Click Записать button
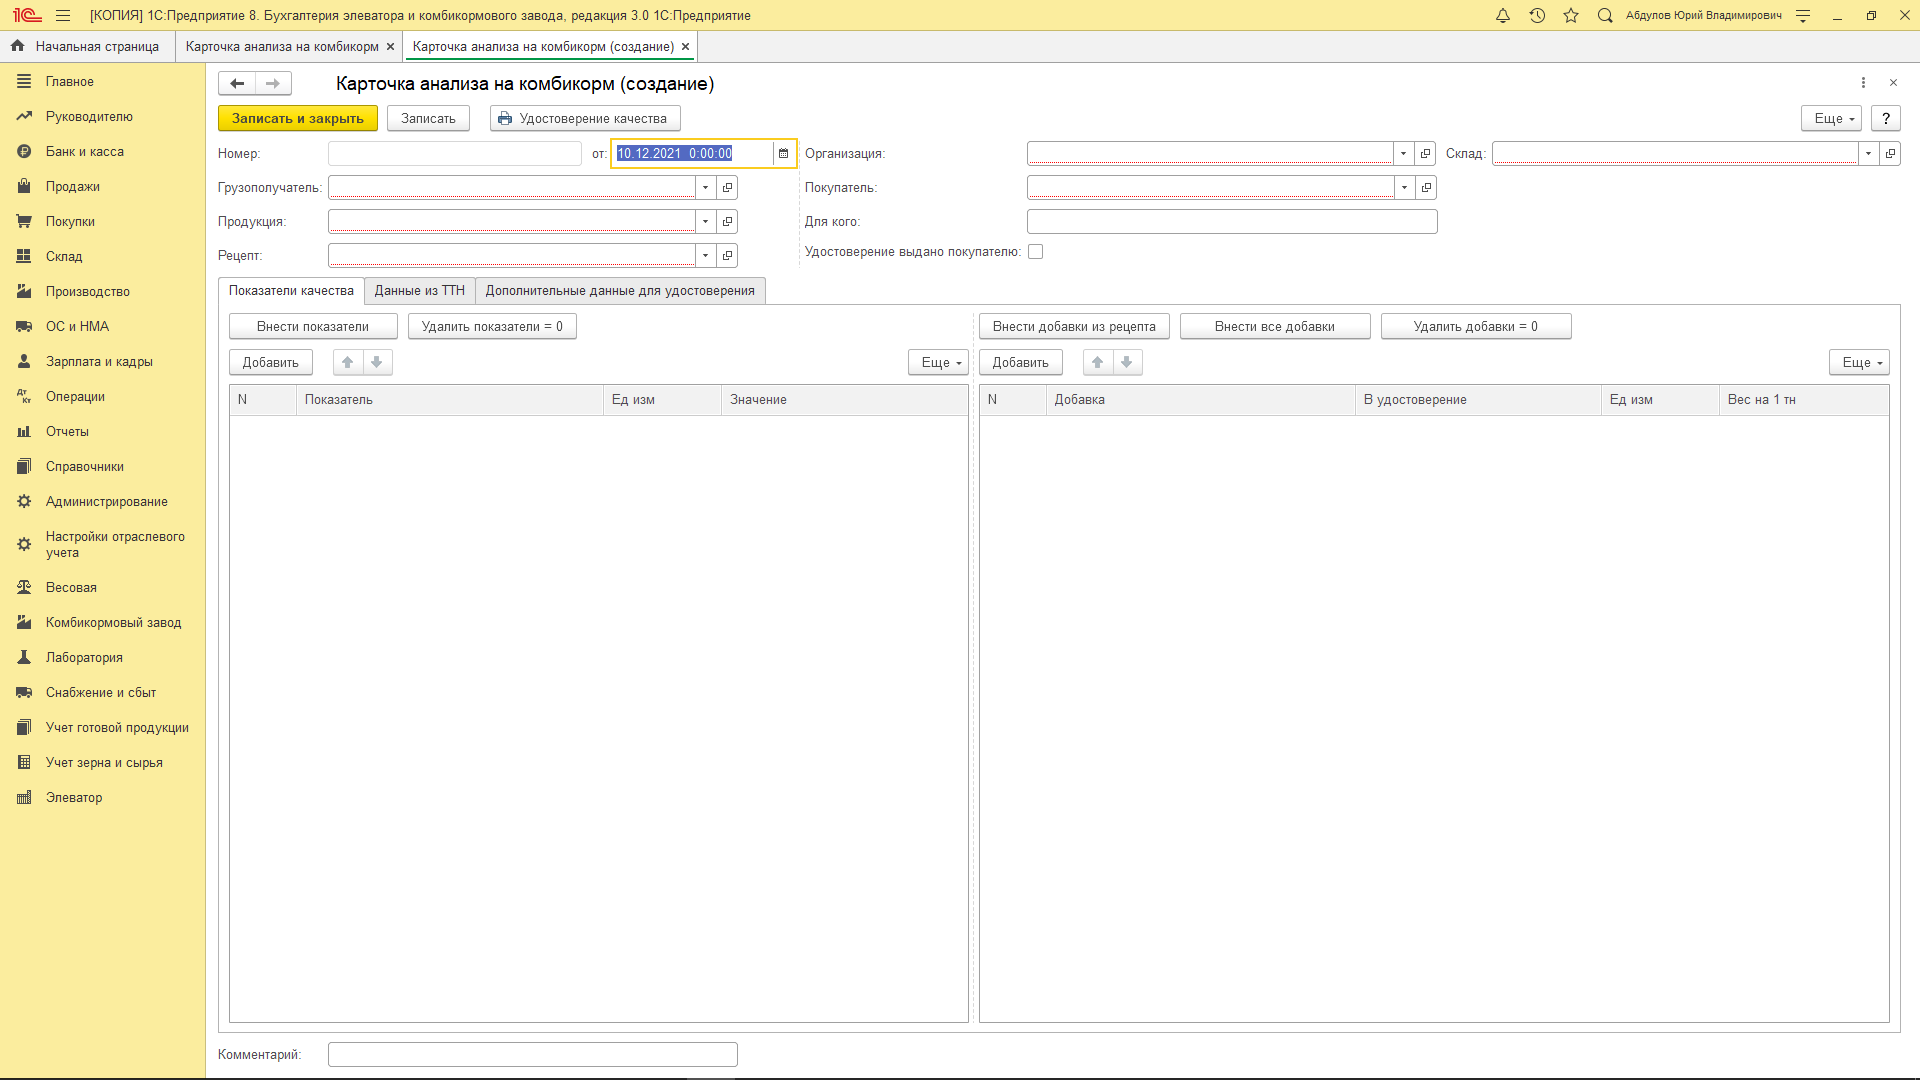This screenshot has height=1080, width=1920. coord(428,118)
